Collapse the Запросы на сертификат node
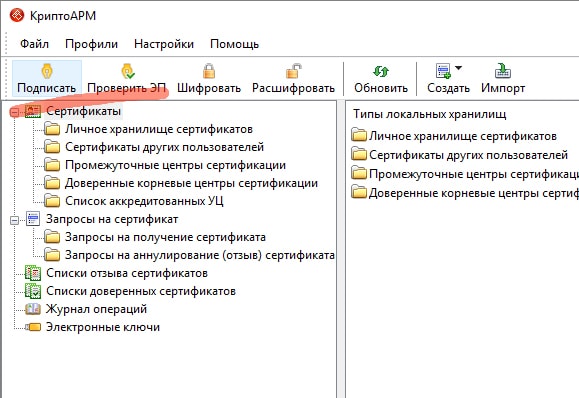The image size is (579, 398). pos(14,220)
